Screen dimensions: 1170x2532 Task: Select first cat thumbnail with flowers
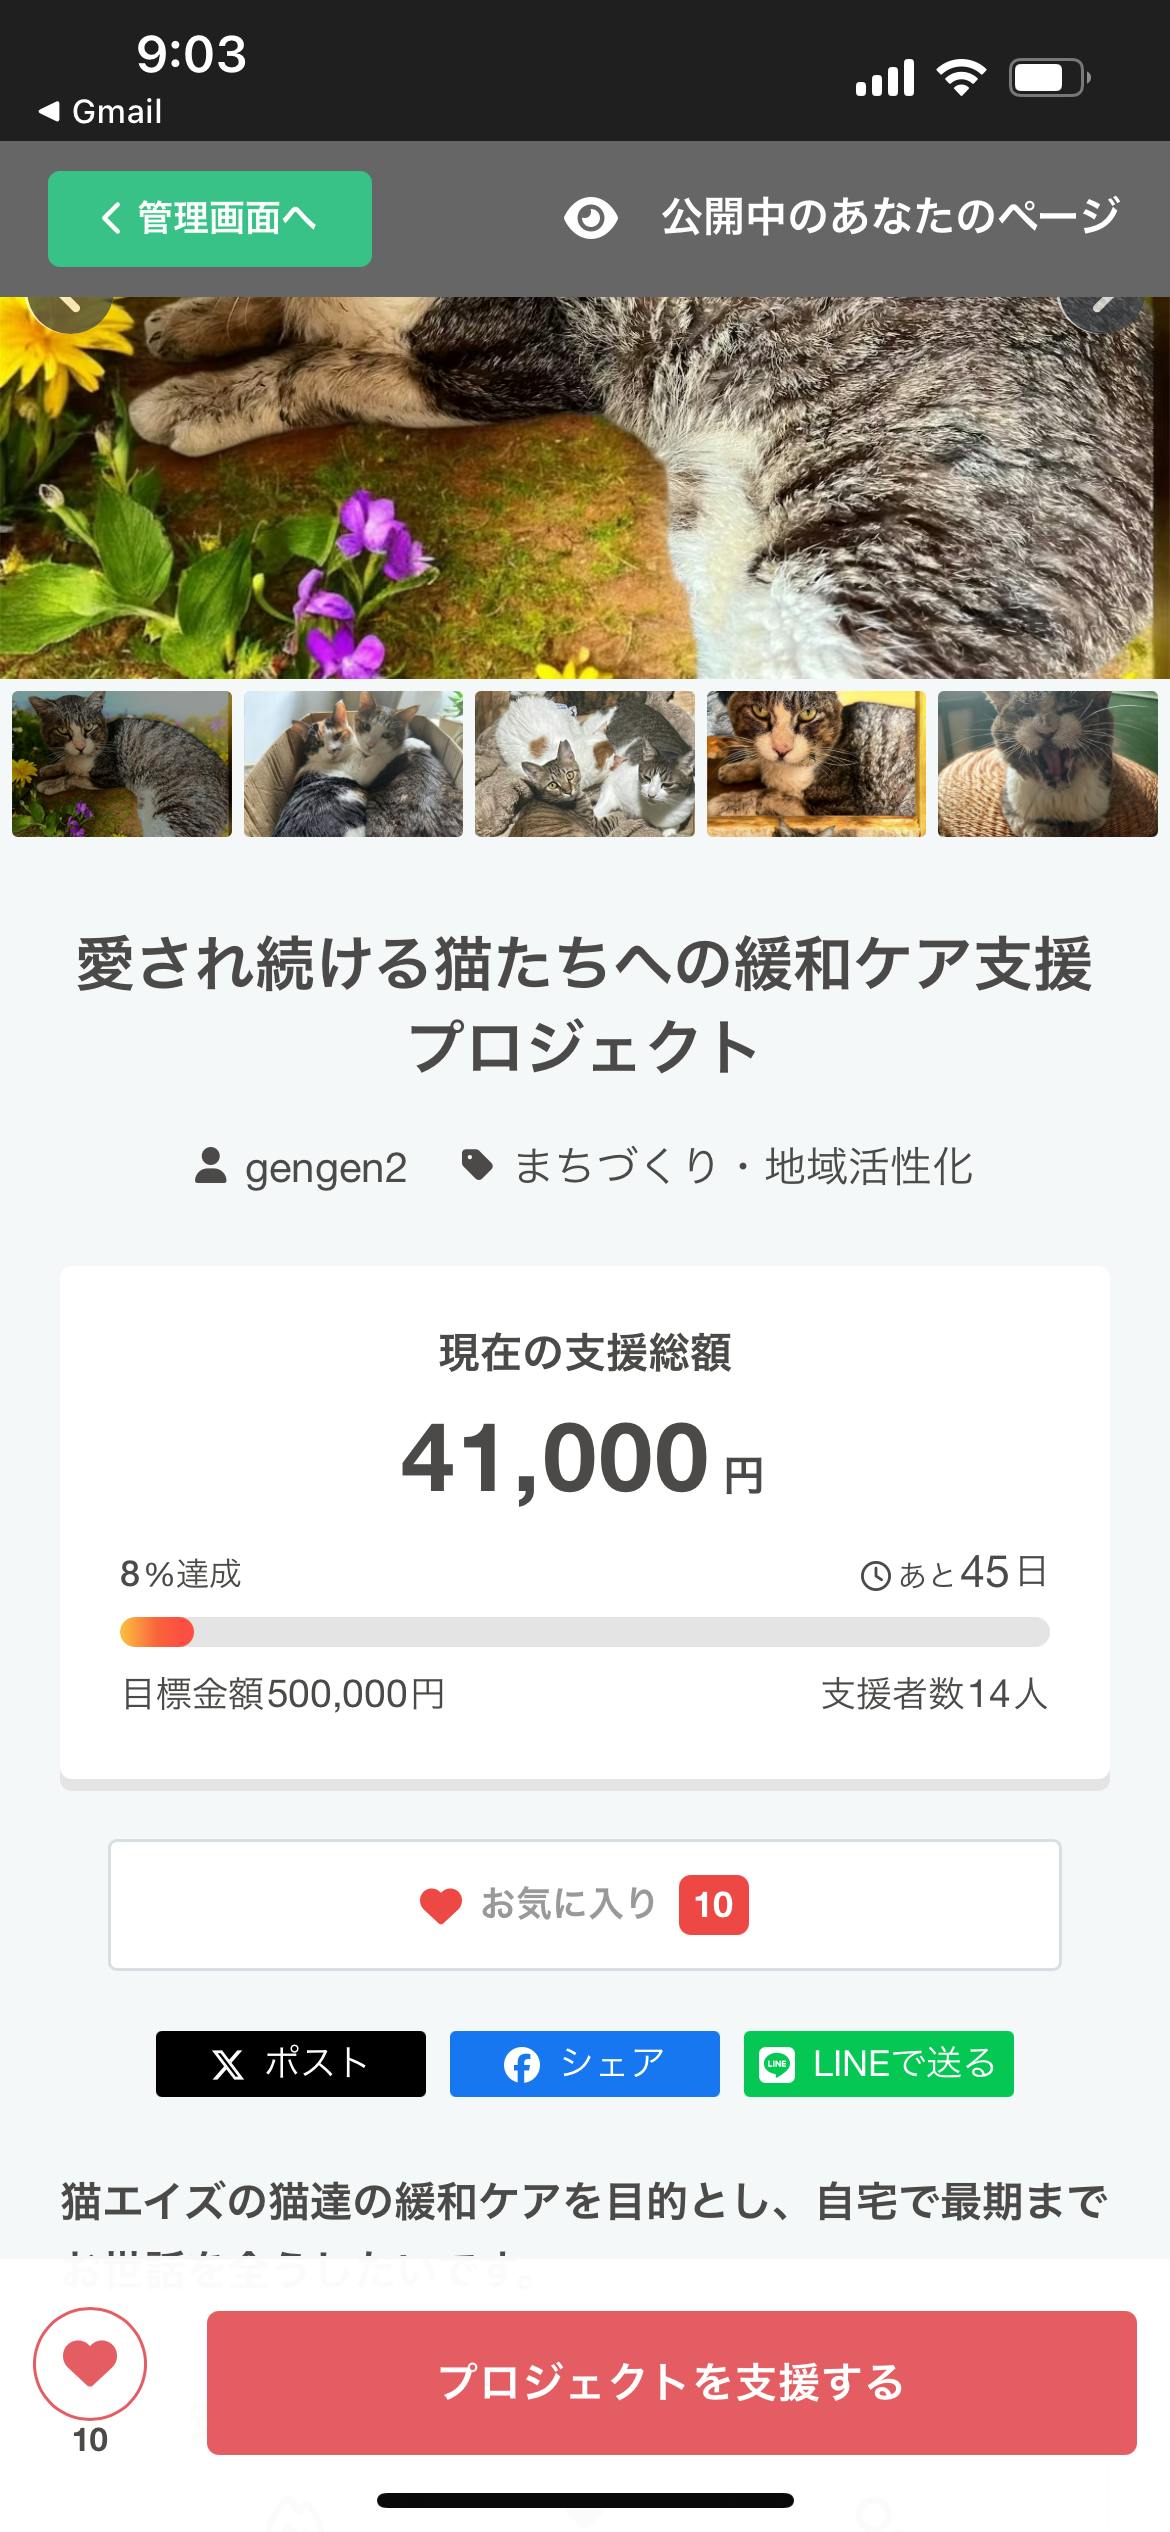pyautogui.click(x=122, y=764)
